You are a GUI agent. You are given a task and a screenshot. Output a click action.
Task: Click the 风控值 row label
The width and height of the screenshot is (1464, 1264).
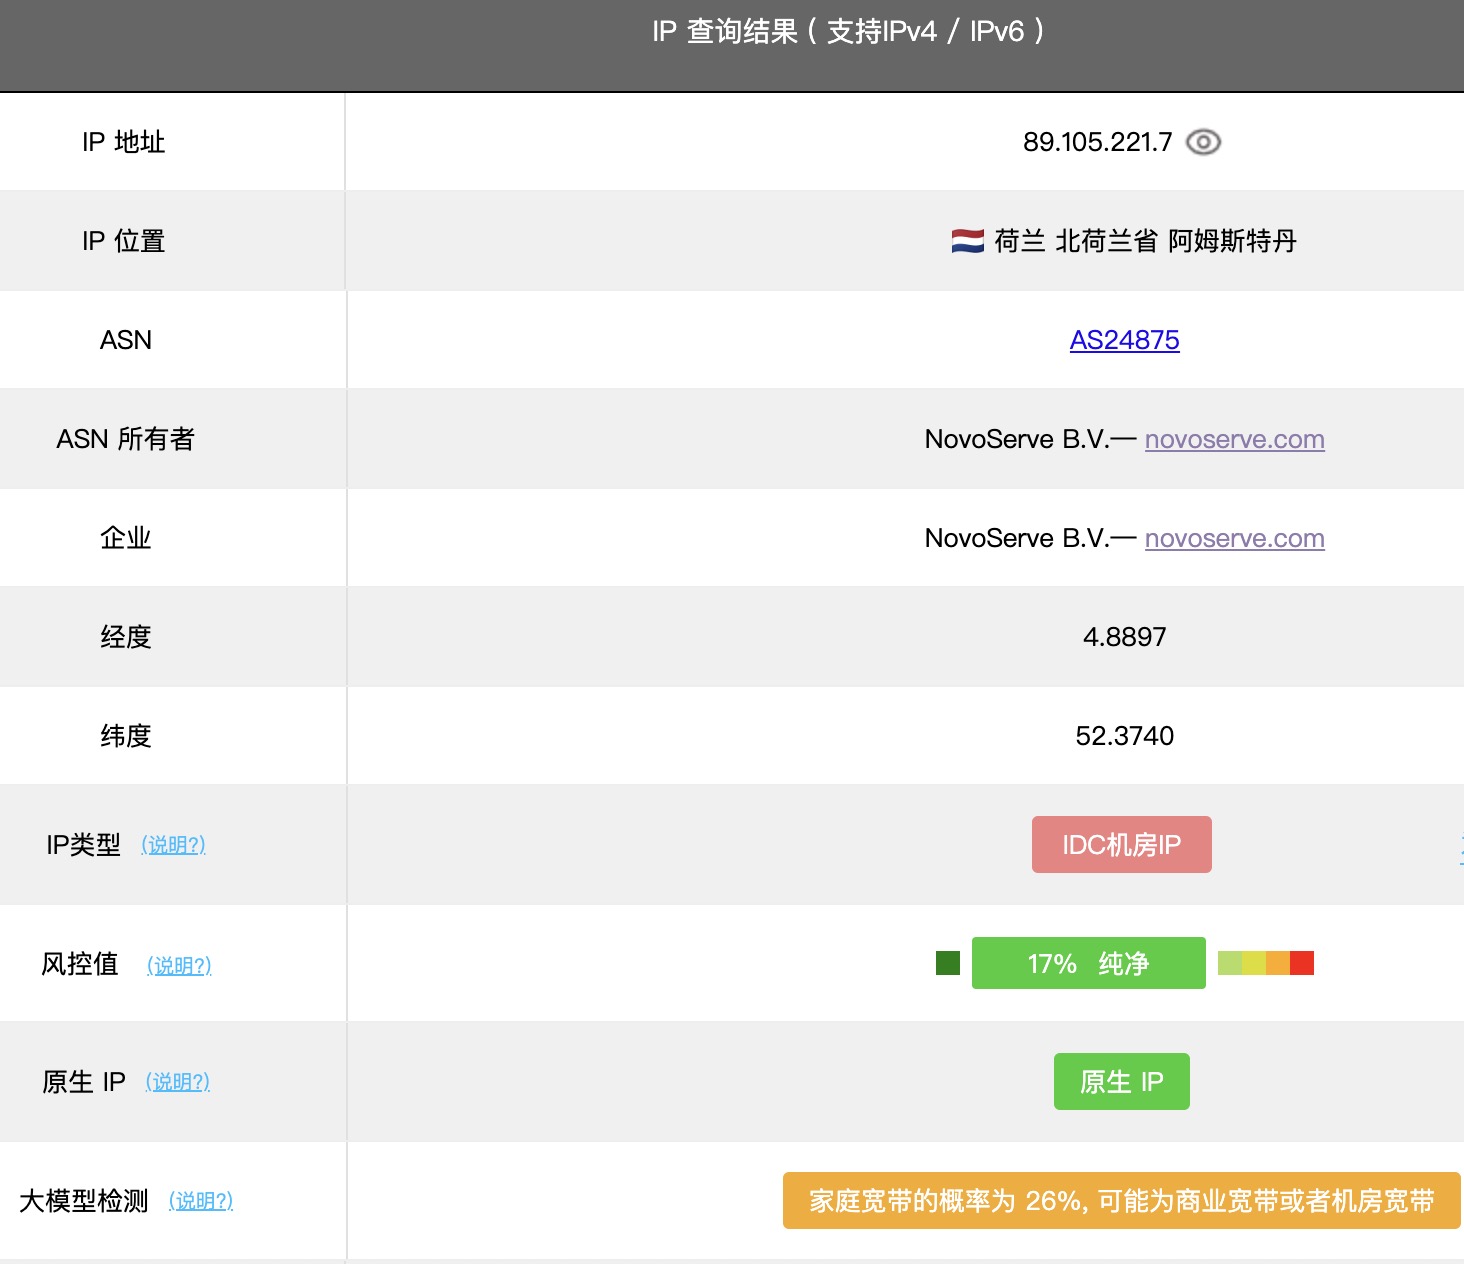[x=80, y=964]
